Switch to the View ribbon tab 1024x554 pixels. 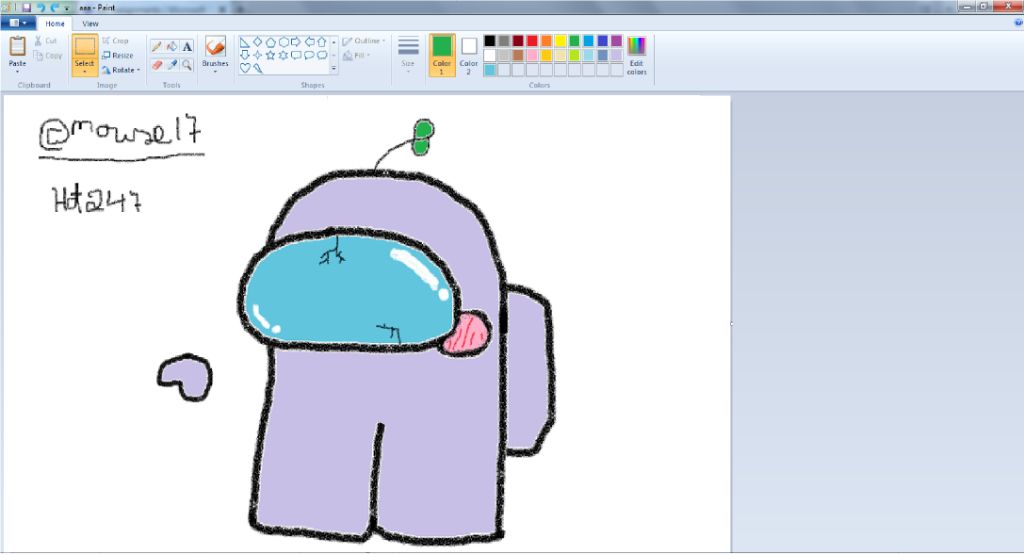[x=90, y=24]
